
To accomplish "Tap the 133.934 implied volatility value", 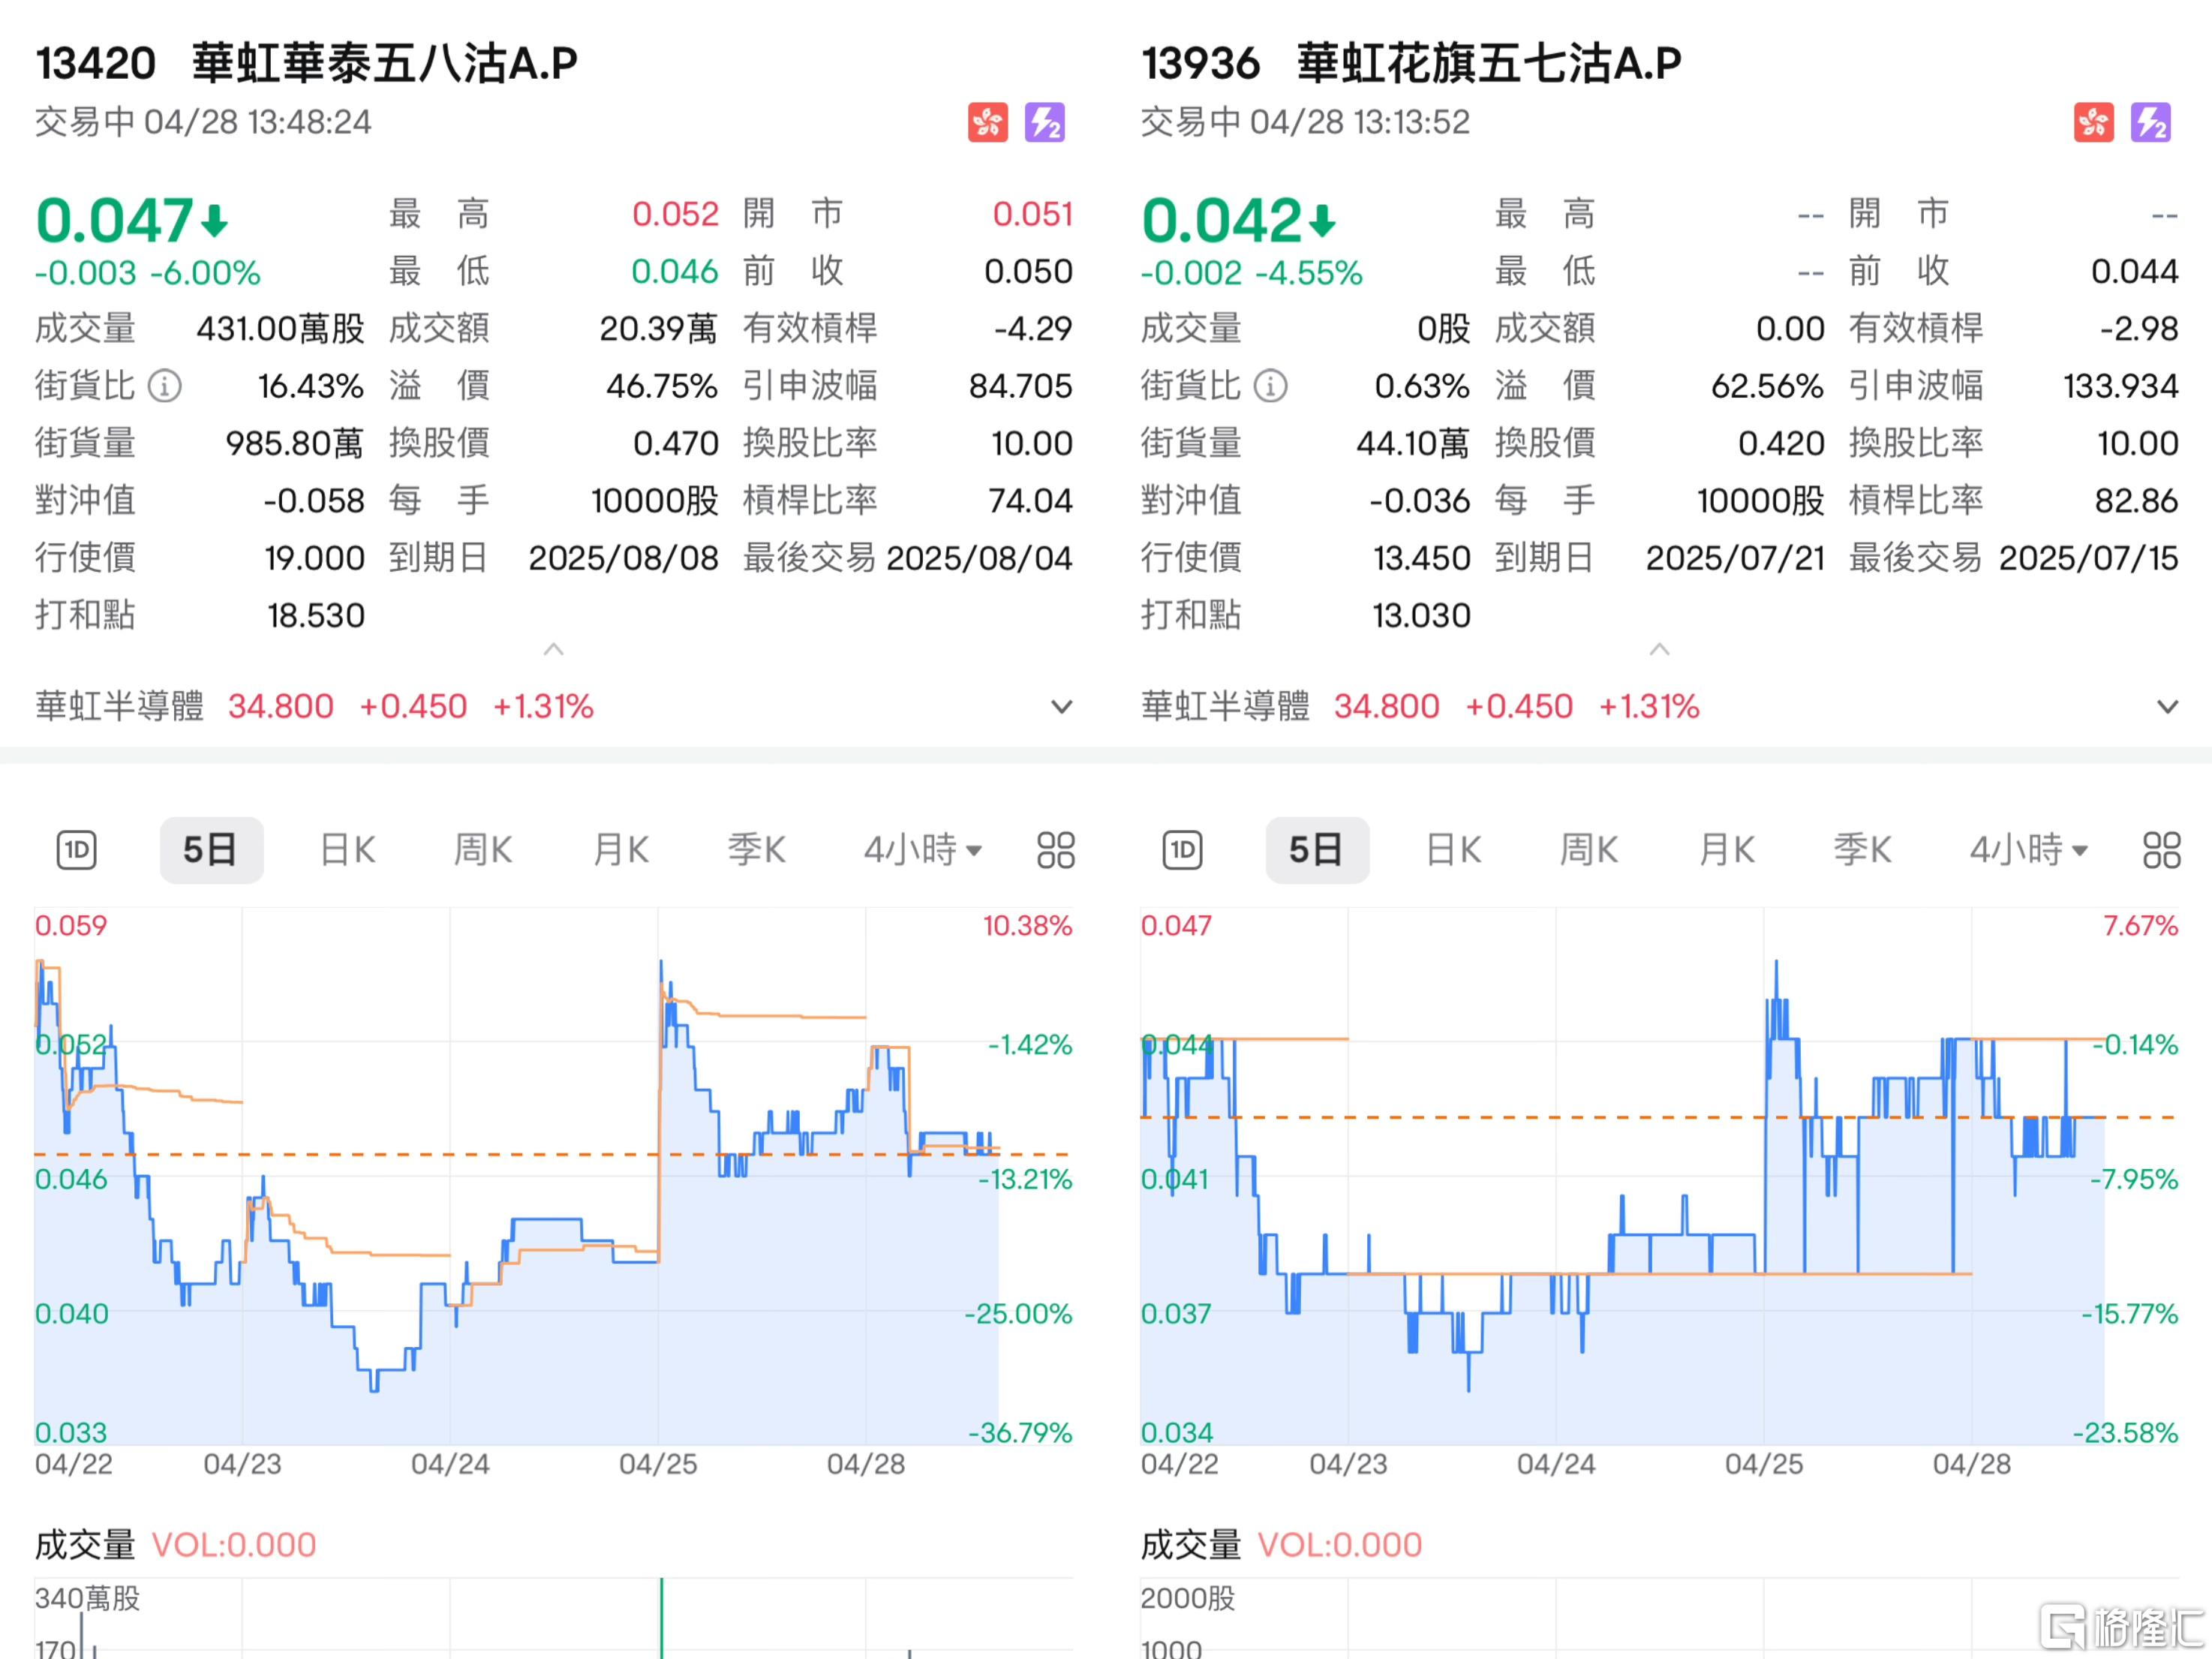I will (x=2121, y=386).
